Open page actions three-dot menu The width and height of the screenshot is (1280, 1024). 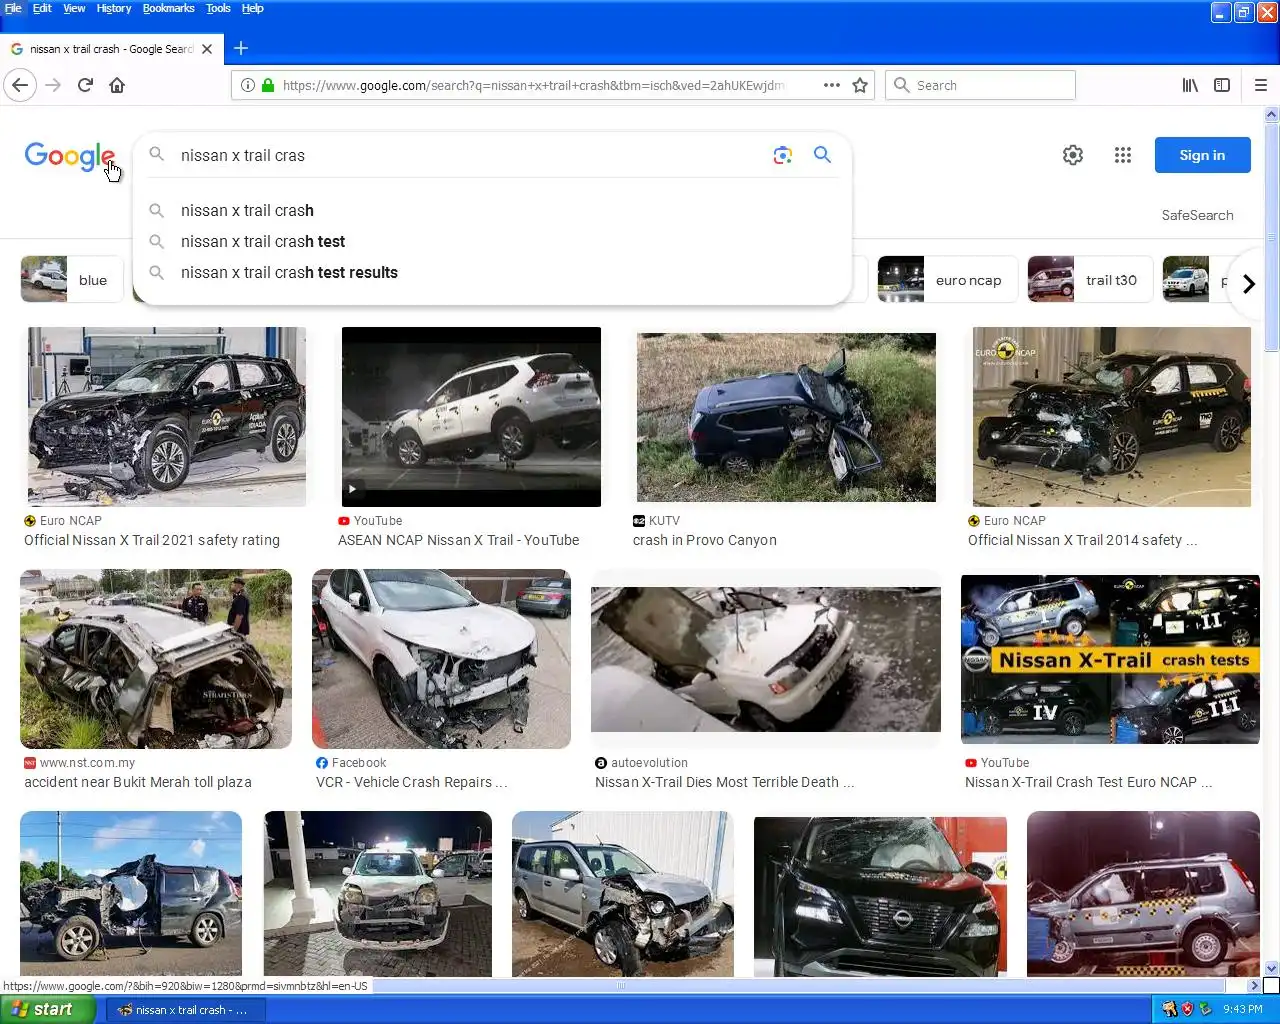coord(832,85)
